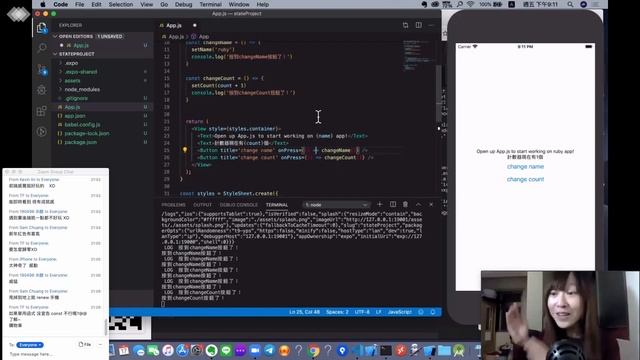Split the terminal panel
The image size is (640, 360).
pyautogui.click(x=393, y=204)
